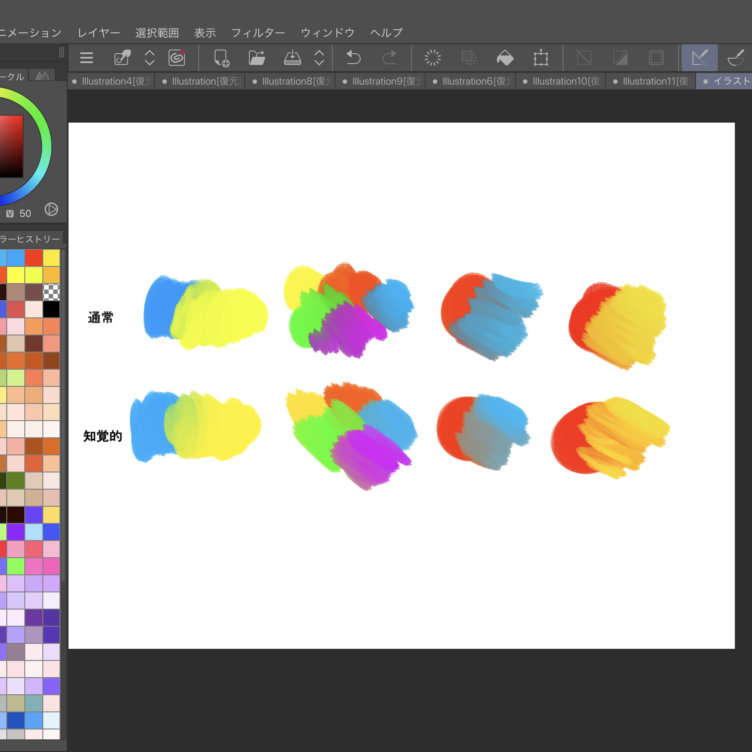This screenshot has width=752, height=752.
Task: Create a new canvas with New icon
Action: pos(222,58)
